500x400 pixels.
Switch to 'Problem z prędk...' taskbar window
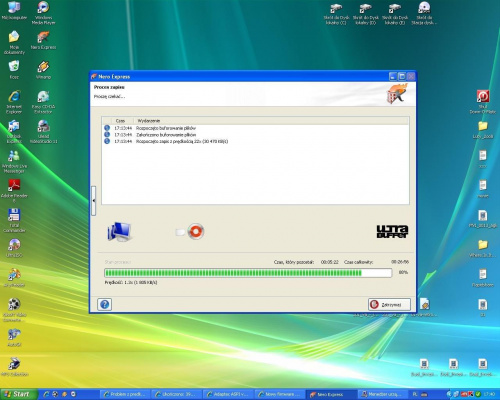[124, 394]
